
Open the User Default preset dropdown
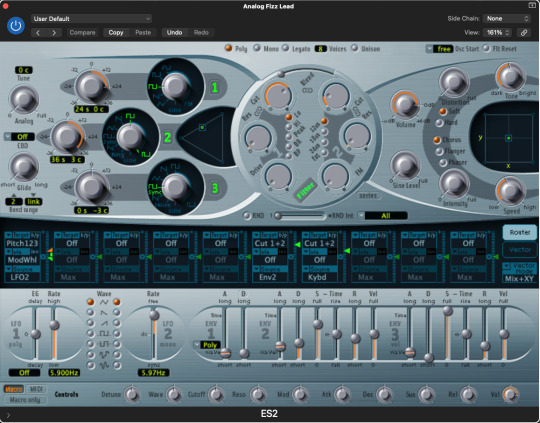coord(92,19)
